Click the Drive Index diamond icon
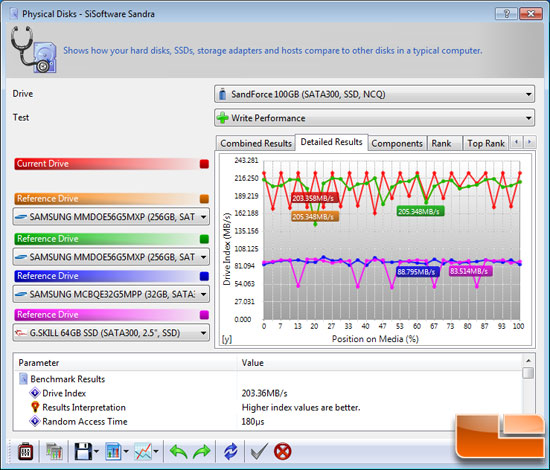 click(x=35, y=393)
